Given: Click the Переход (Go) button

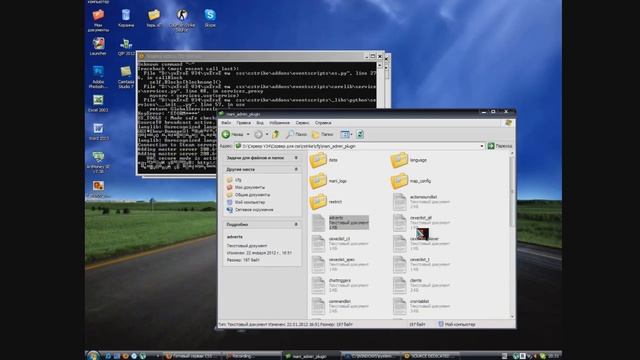Looking at the screenshot, I should click(x=500, y=146).
